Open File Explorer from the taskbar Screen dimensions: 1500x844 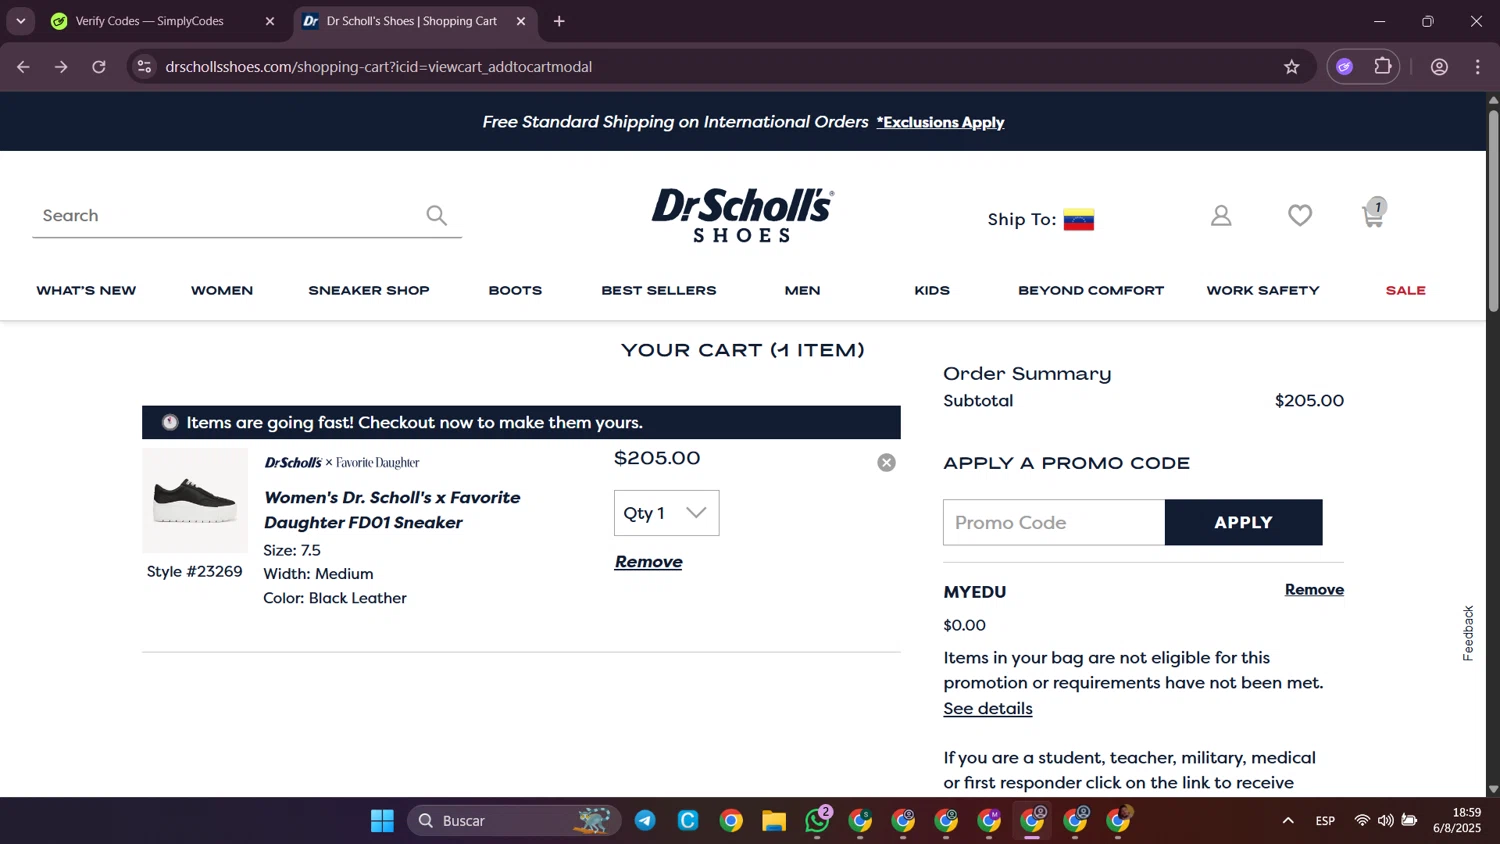point(774,821)
